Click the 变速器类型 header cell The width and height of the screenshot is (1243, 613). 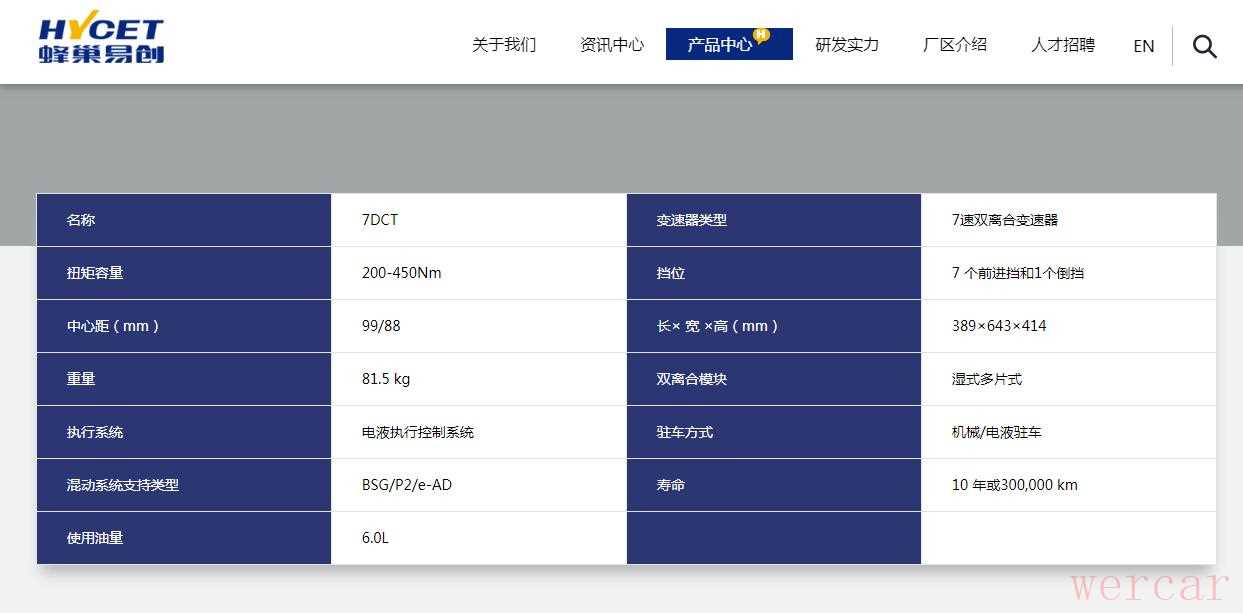691,220
